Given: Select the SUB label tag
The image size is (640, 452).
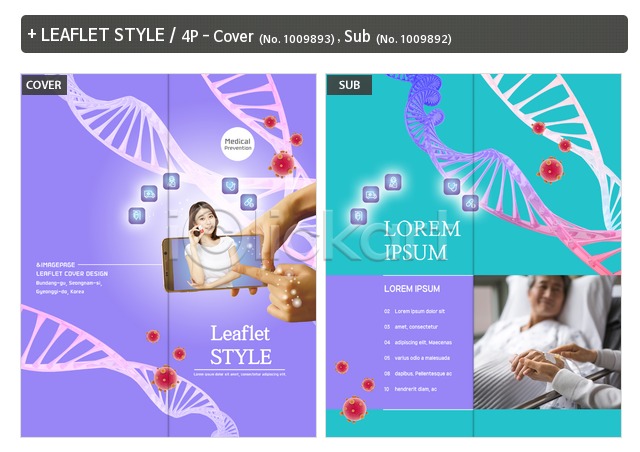Looking at the screenshot, I should pyautogui.click(x=349, y=85).
